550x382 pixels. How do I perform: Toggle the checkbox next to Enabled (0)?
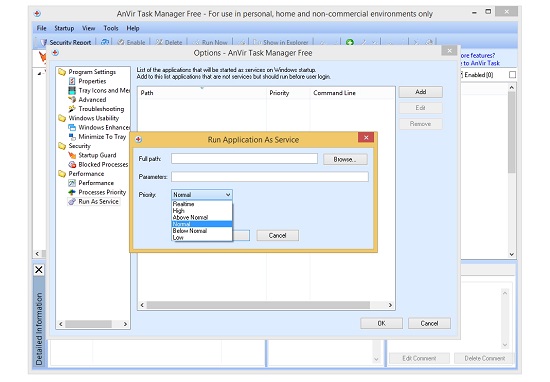pos(512,75)
